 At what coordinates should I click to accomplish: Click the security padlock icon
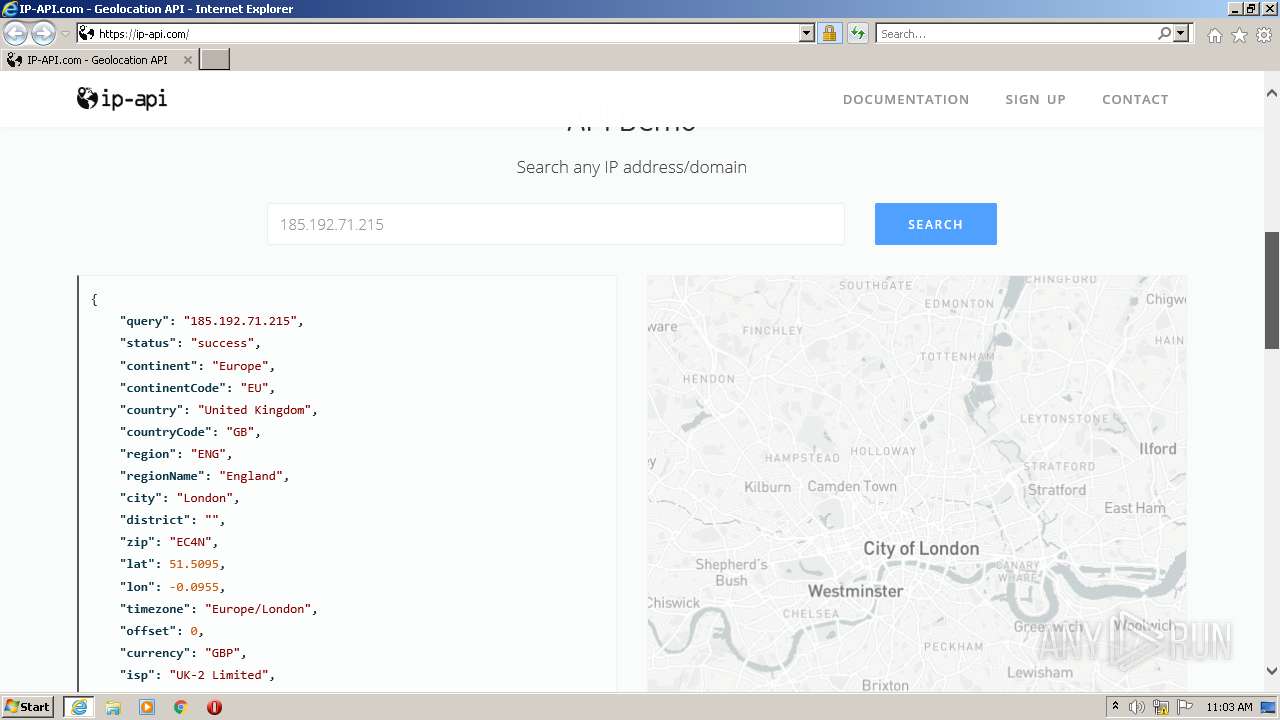829,34
